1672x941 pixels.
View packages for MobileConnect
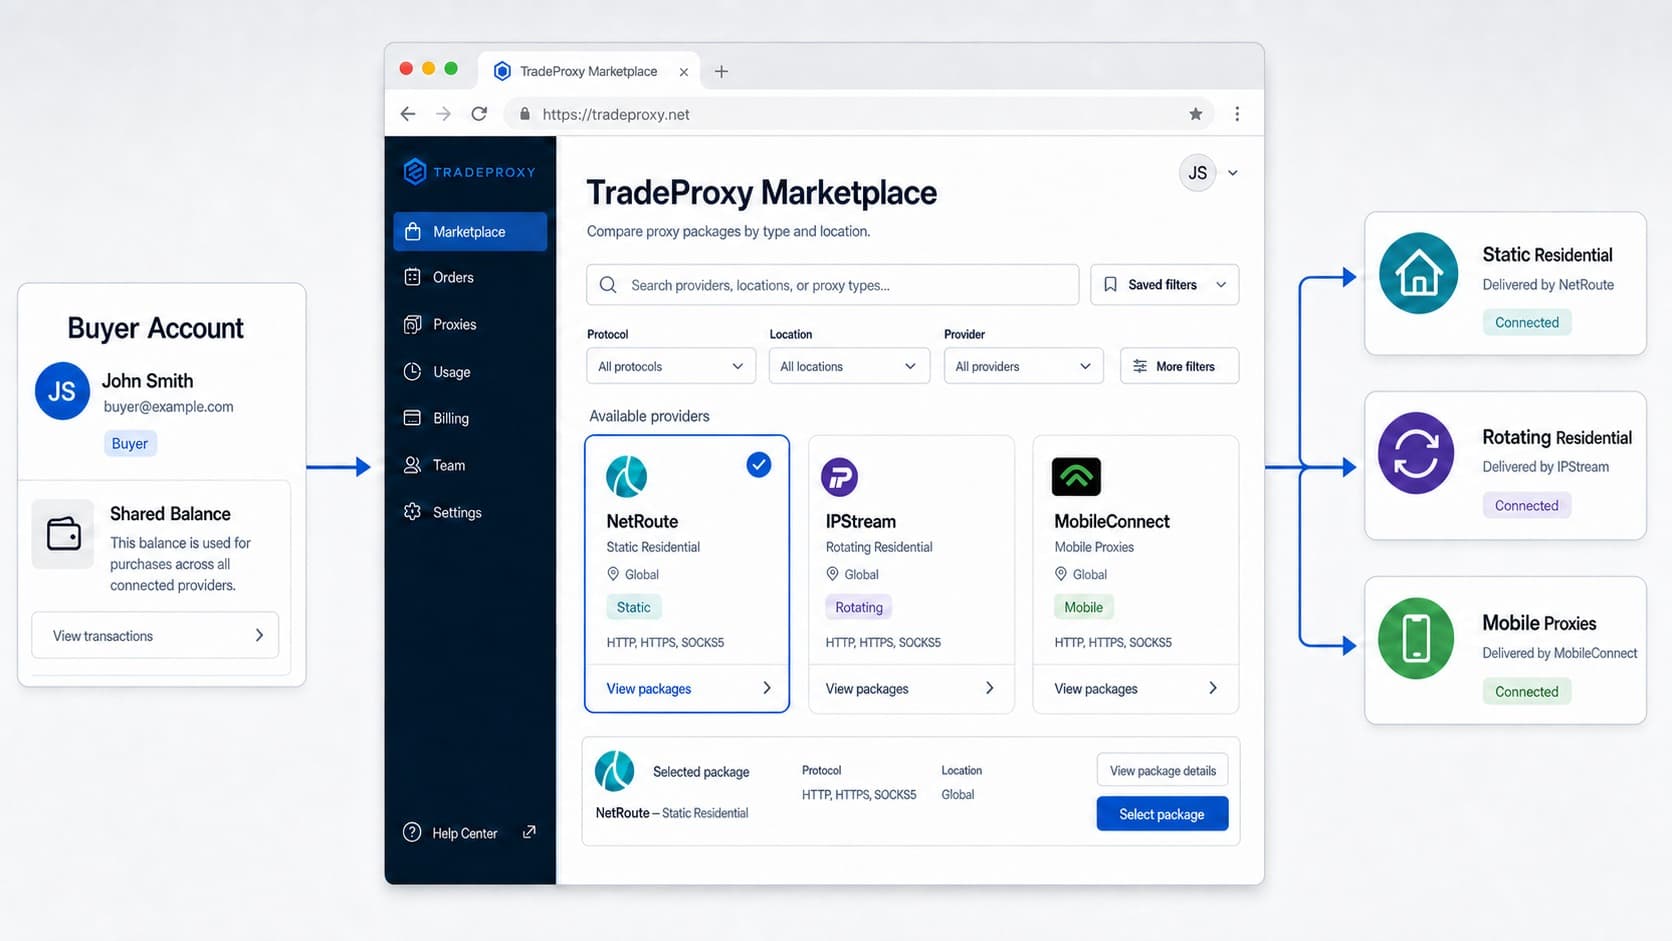pos(1136,688)
